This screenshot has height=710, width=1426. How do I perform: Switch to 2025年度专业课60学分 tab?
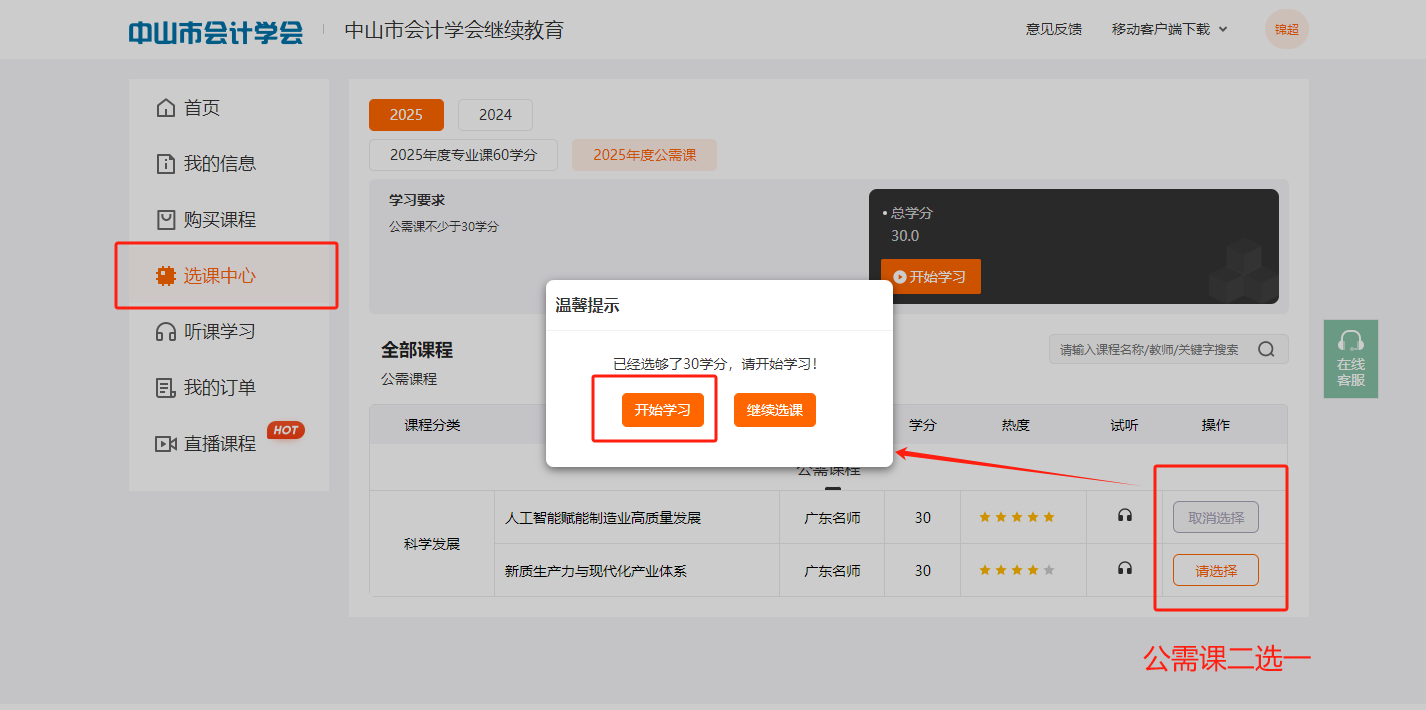point(463,155)
